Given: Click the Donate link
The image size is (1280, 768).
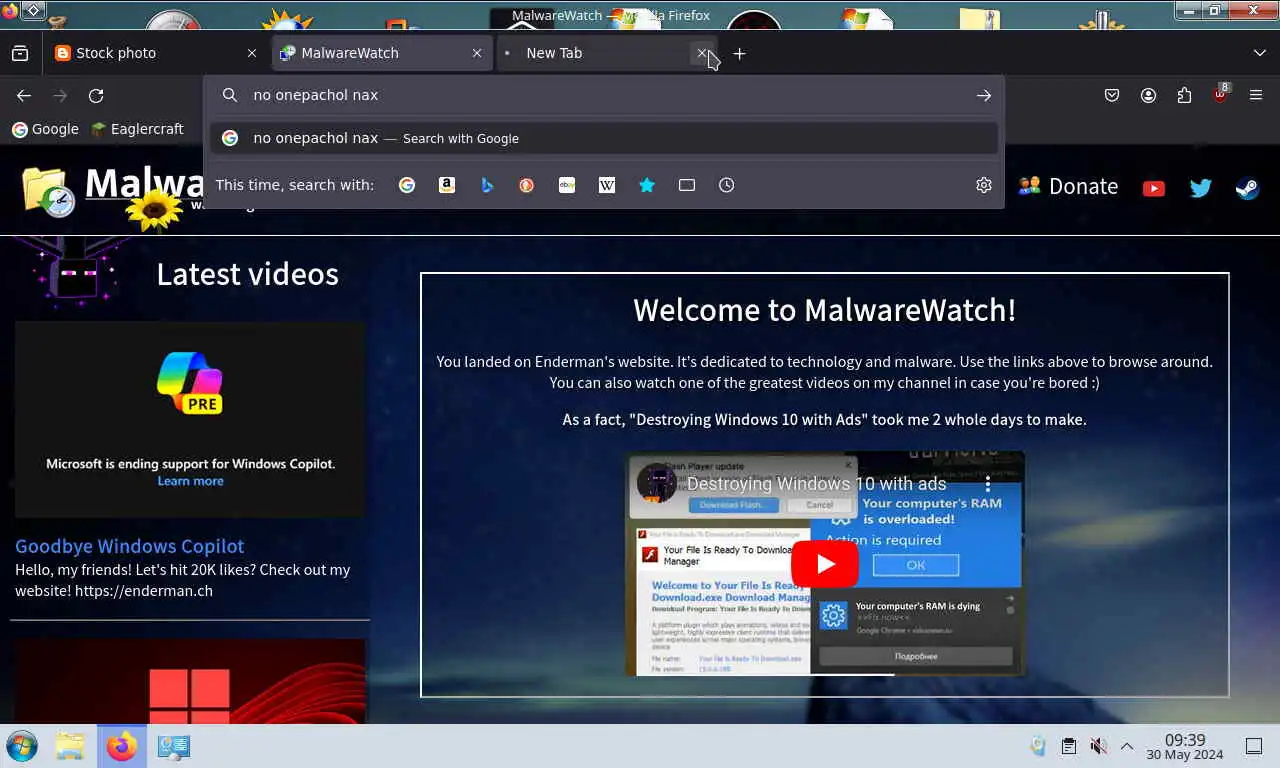Looking at the screenshot, I should pyautogui.click(x=1068, y=186).
